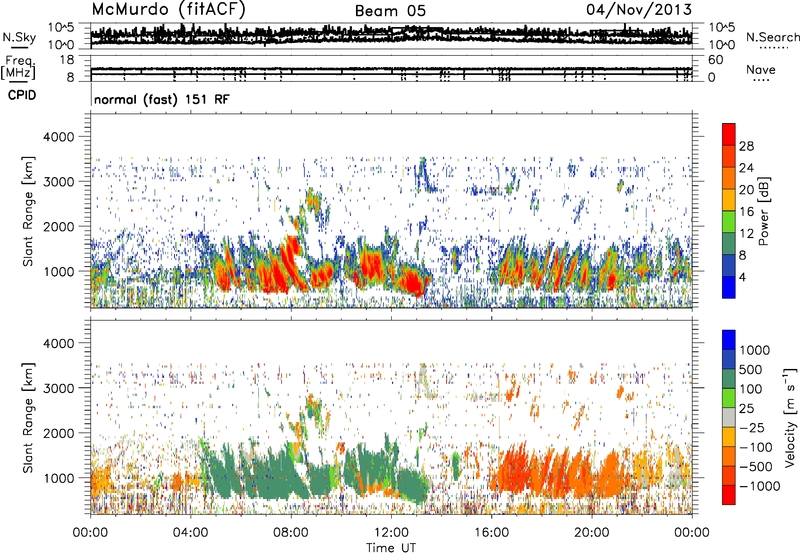This screenshot has width=800, height=554.
Task: Select the N.Sky legend label
Action: pyautogui.click(x=19, y=37)
